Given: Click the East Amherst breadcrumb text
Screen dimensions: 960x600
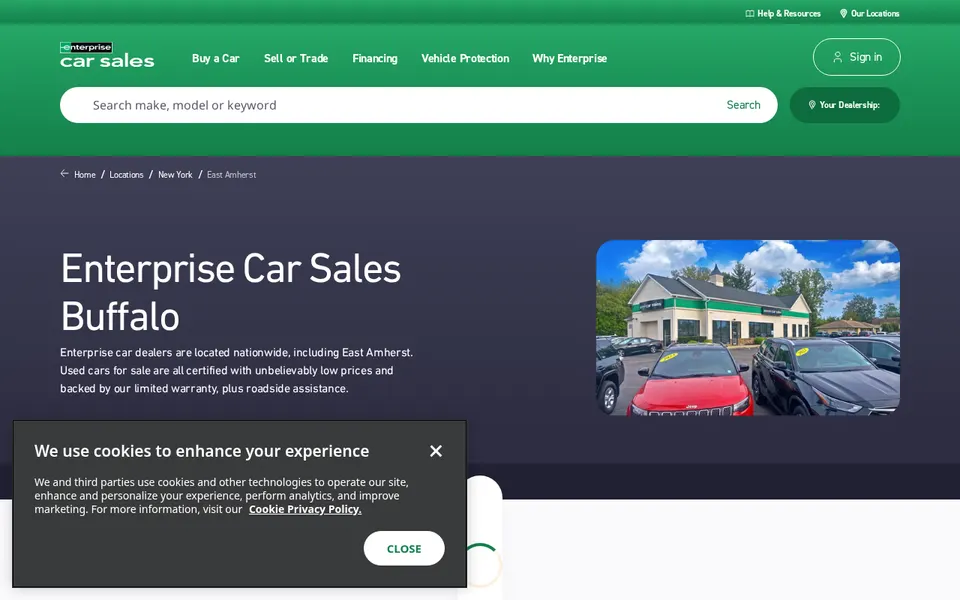Looking at the screenshot, I should pyautogui.click(x=231, y=174).
